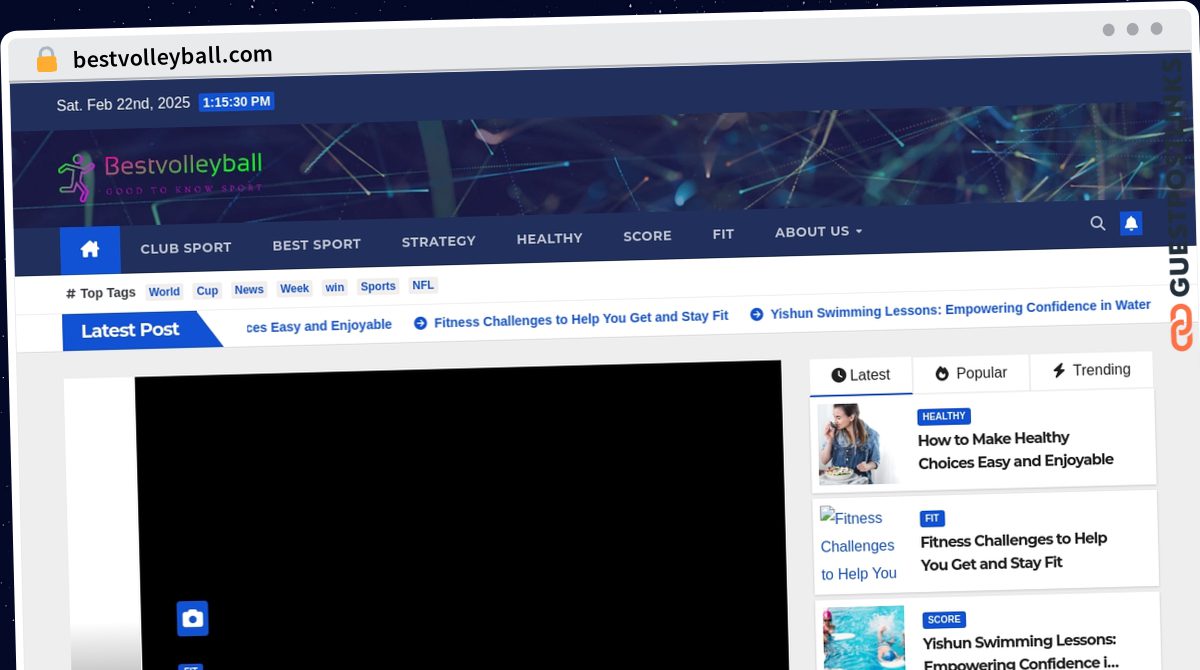Click the Latest Post label

click(130, 330)
